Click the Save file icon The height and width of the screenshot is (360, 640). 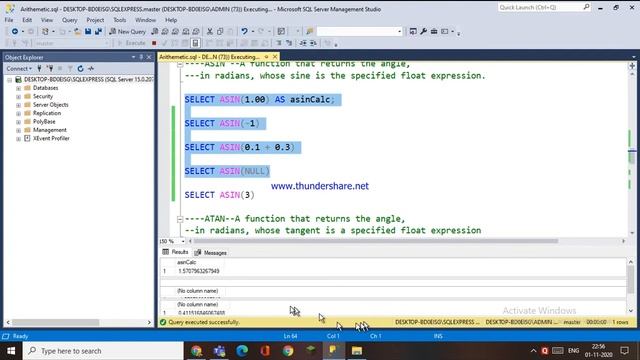pos(88,31)
